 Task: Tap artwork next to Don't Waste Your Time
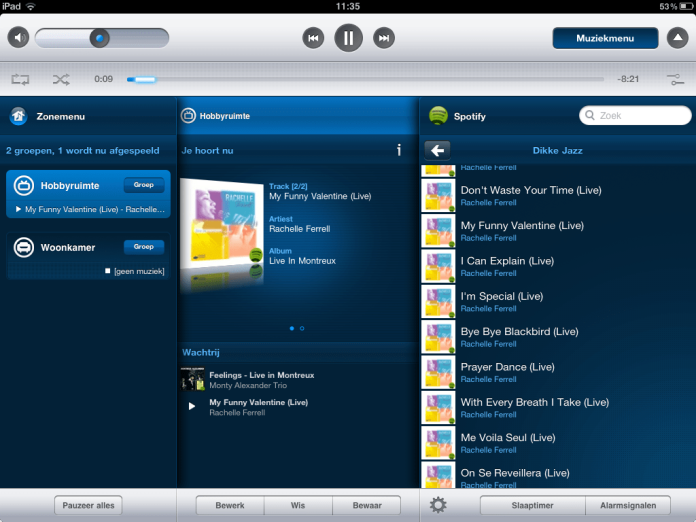pyautogui.click(x=438, y=195)
